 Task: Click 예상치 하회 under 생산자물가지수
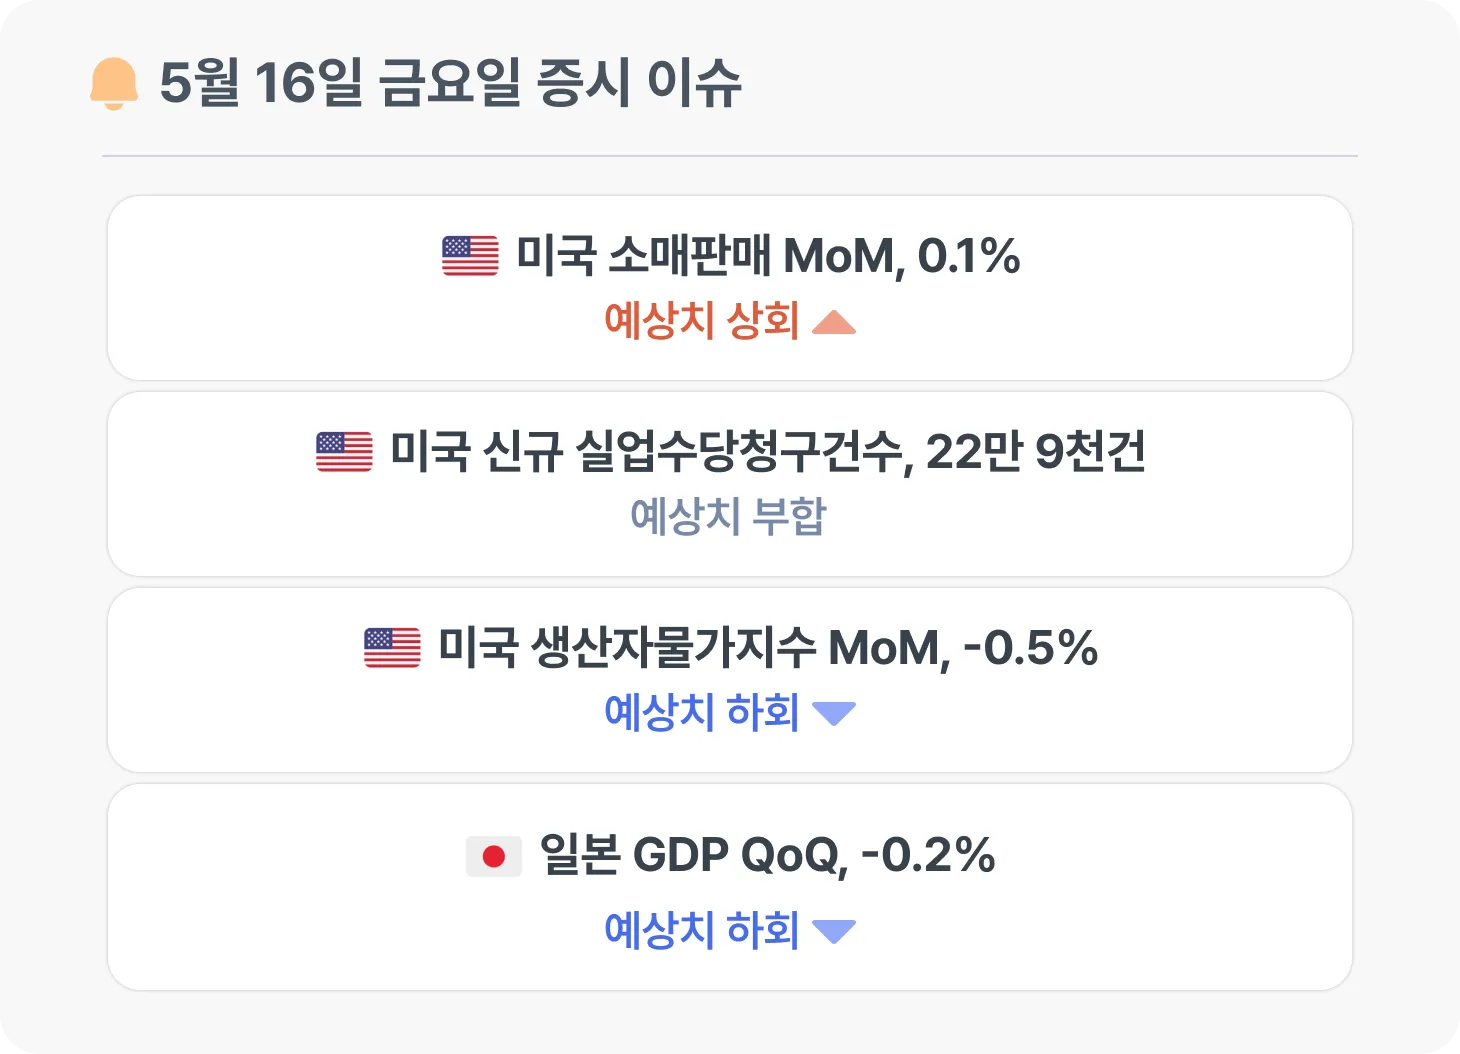click(x=701, y=713)
